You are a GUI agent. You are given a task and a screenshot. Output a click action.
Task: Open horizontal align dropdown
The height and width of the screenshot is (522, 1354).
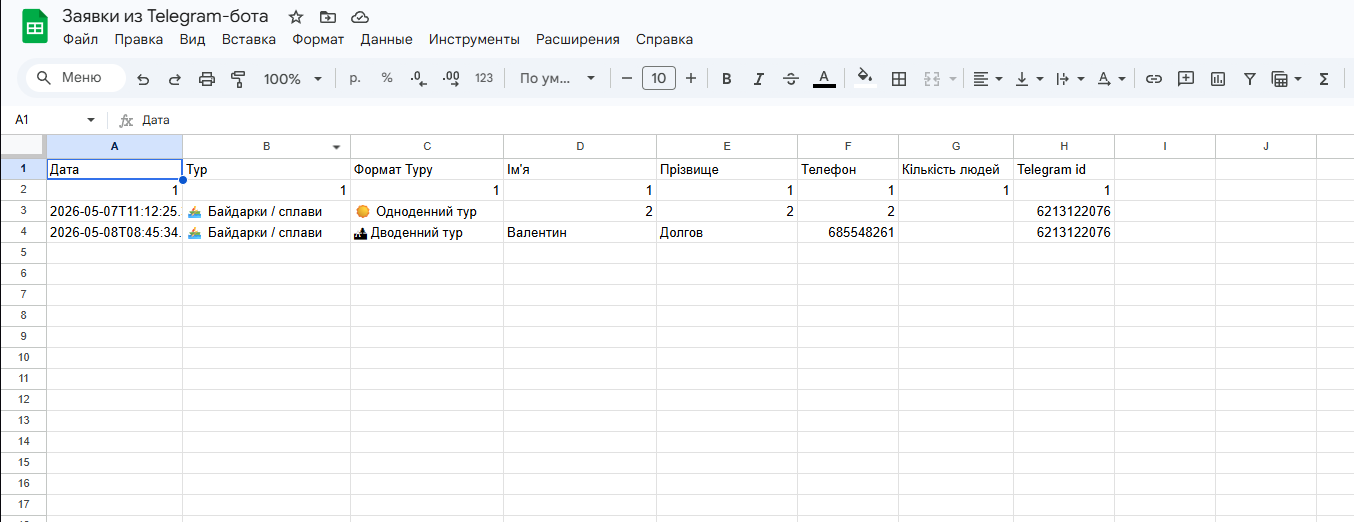988,79
